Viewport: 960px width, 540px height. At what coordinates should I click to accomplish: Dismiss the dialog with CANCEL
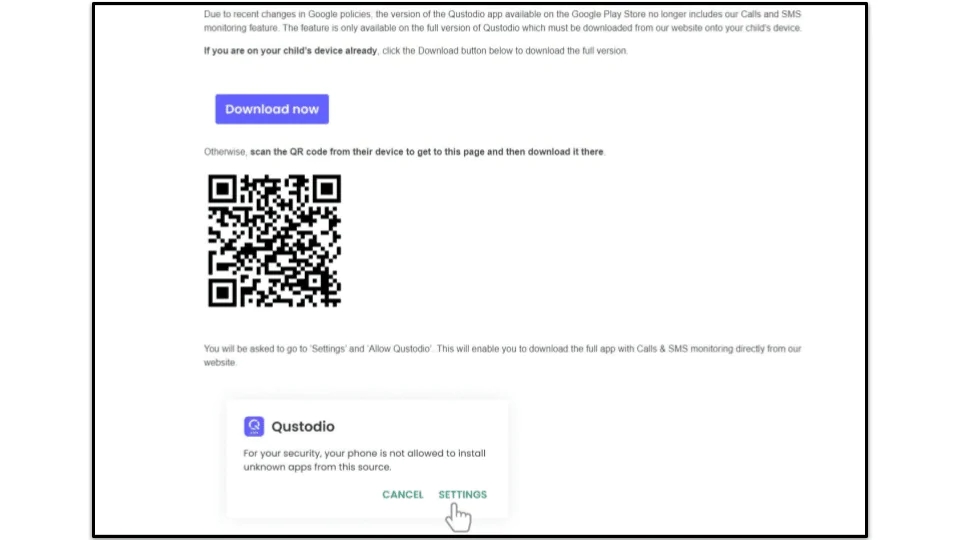point(402,494)
